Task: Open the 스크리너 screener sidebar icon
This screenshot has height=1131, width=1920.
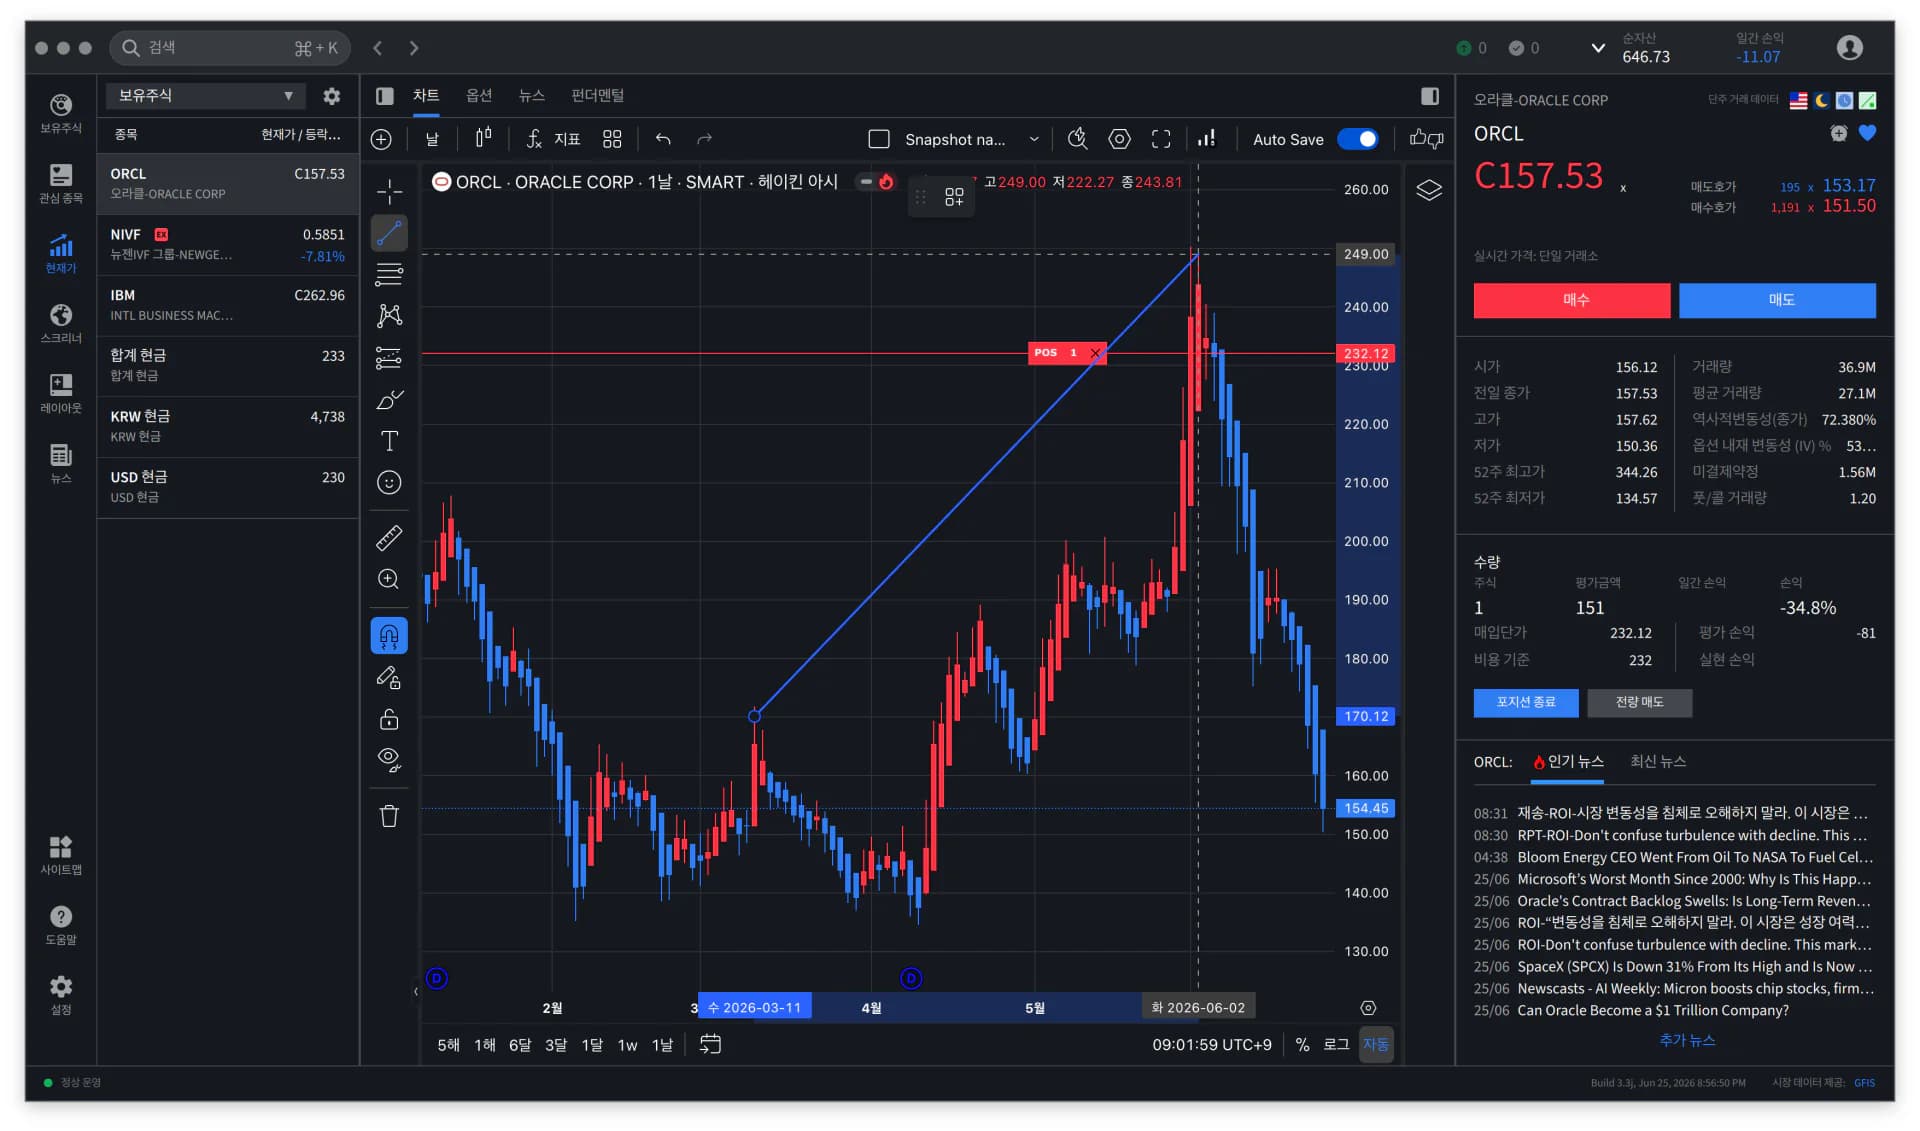Action: 61,323
